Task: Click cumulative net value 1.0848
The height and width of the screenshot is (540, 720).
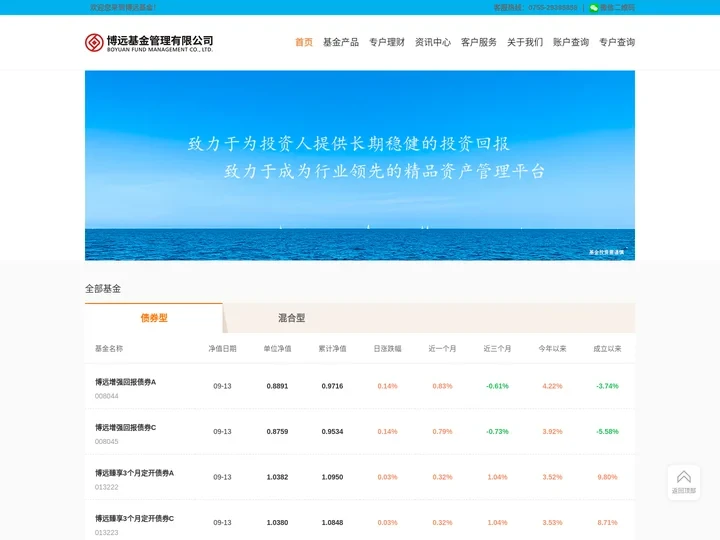Action: coord(332,523)
